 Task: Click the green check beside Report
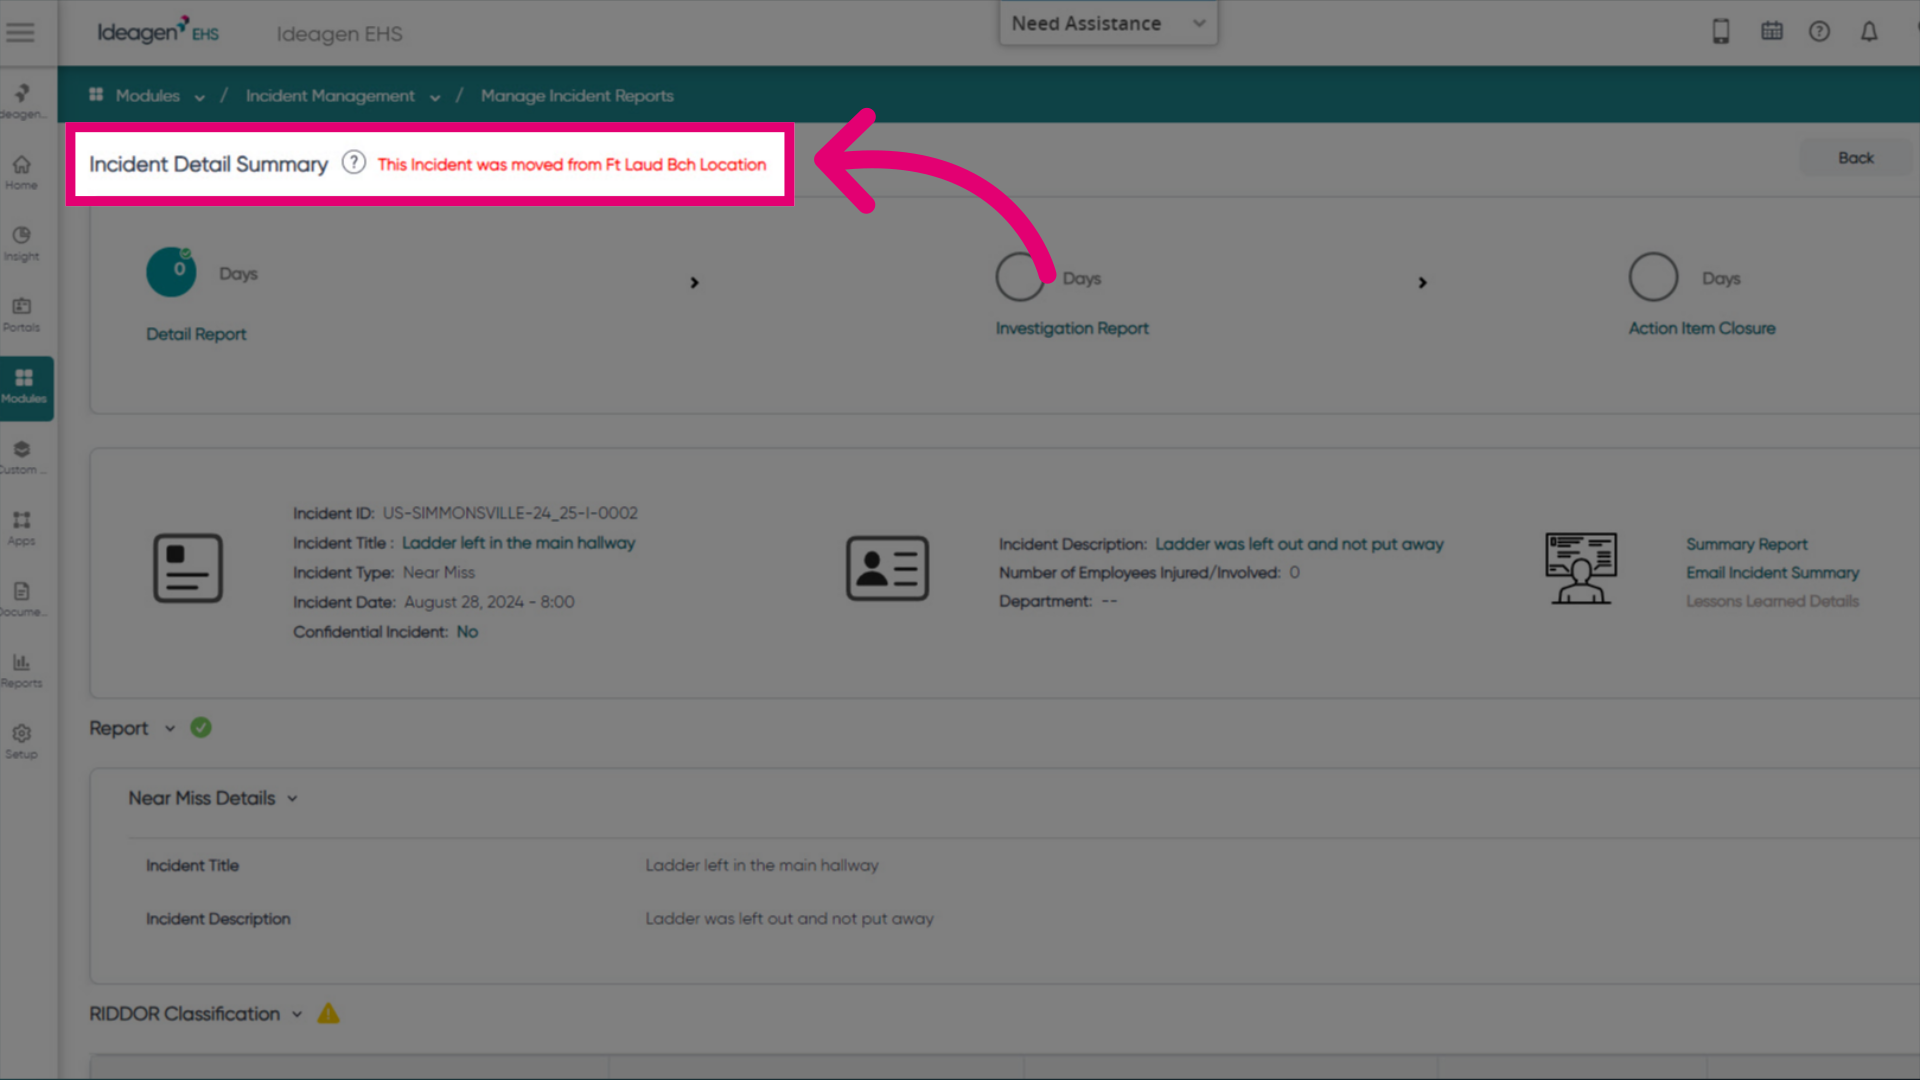pyautogui.click(x=201, y=727)
